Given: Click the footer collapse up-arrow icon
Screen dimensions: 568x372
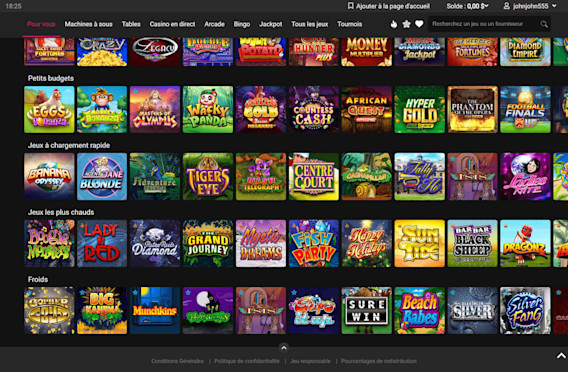Looking at the screenshot, I should 284,348.
